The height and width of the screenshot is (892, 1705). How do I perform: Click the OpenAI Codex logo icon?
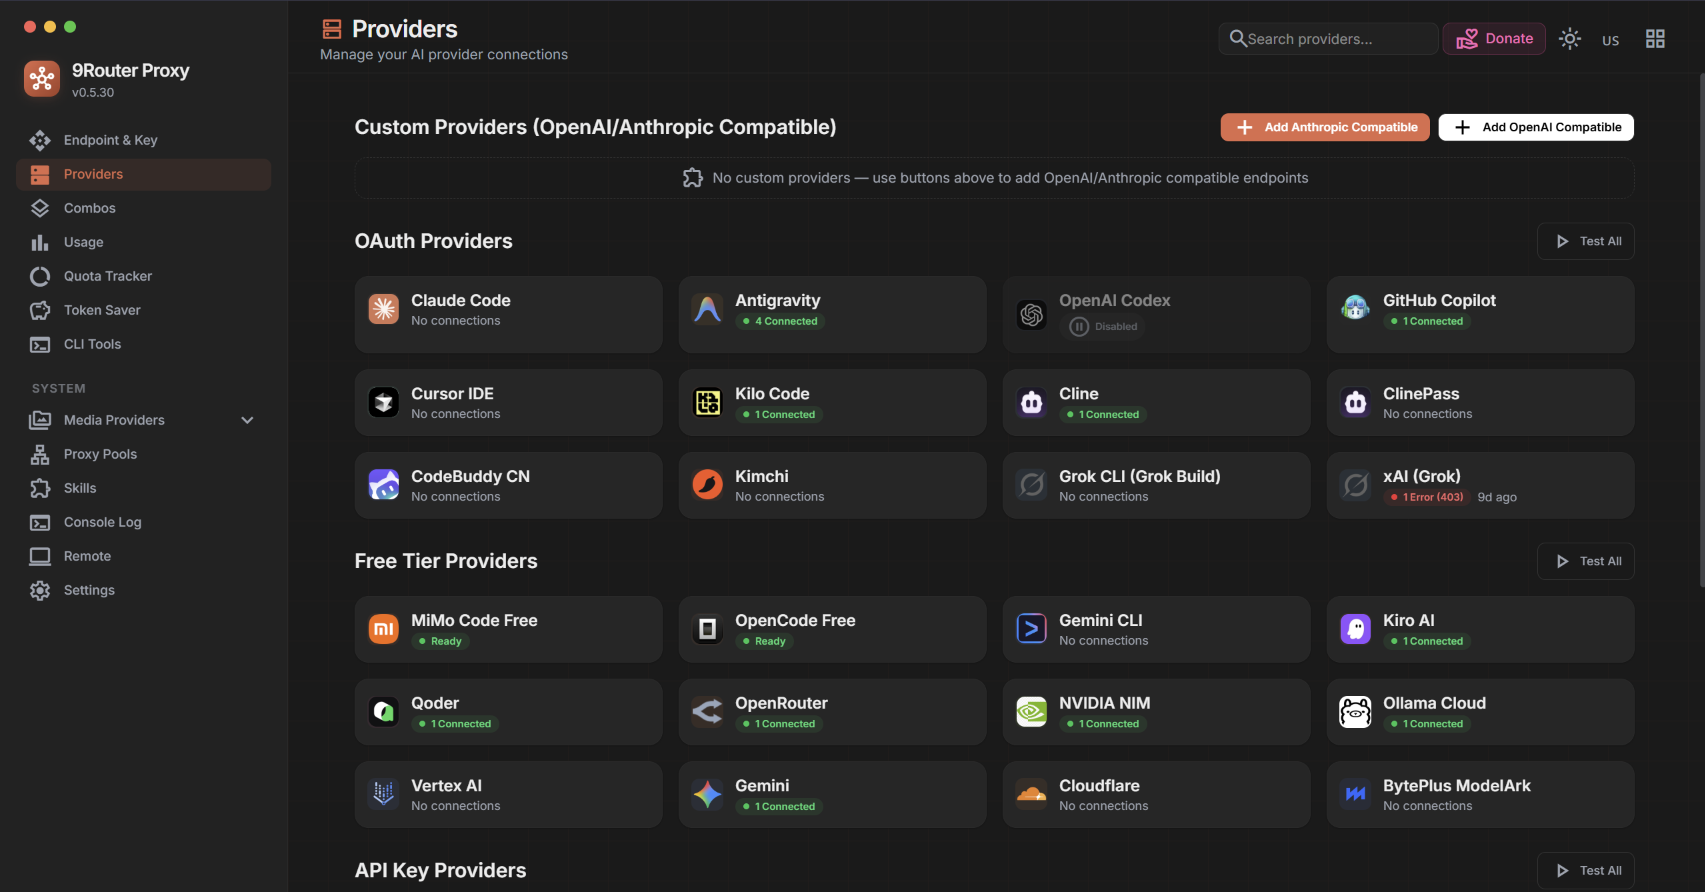(1032, 315)
